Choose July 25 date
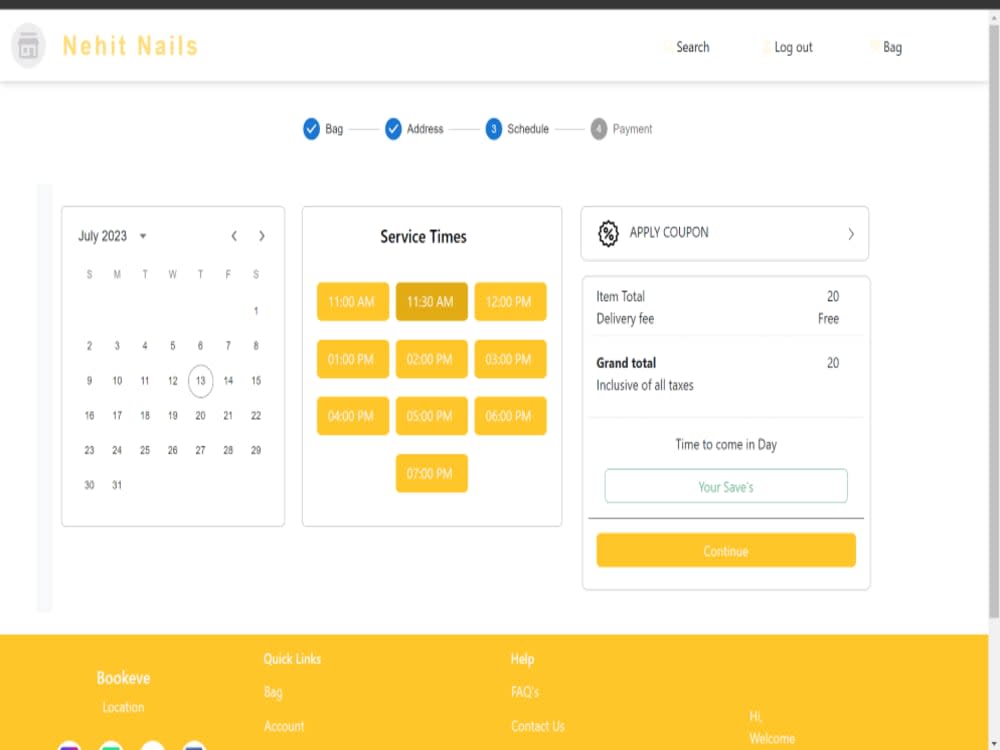 click(145, 450)
